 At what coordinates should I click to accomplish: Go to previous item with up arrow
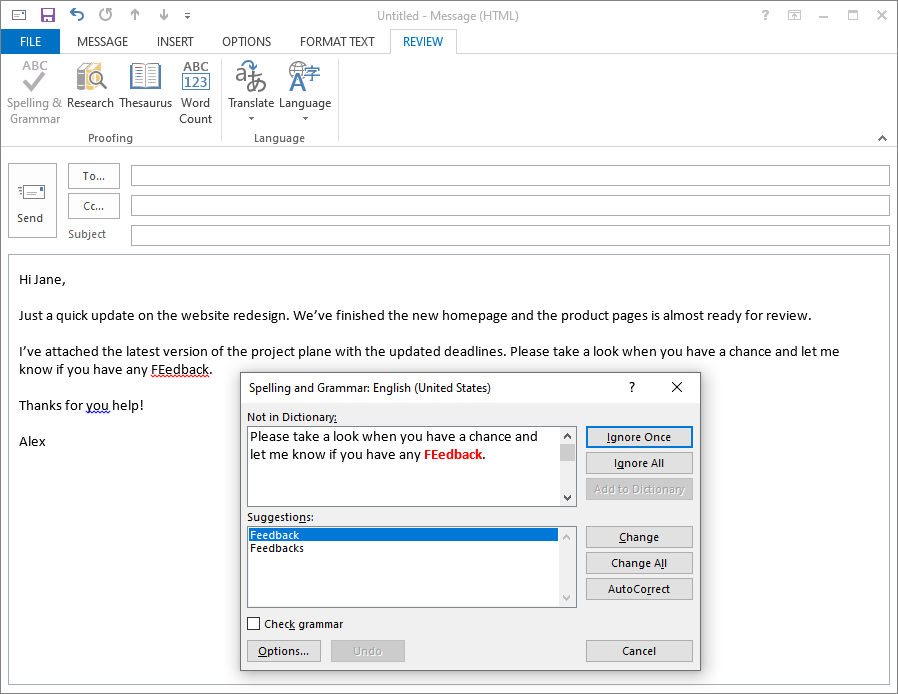[x=135, y=15]
